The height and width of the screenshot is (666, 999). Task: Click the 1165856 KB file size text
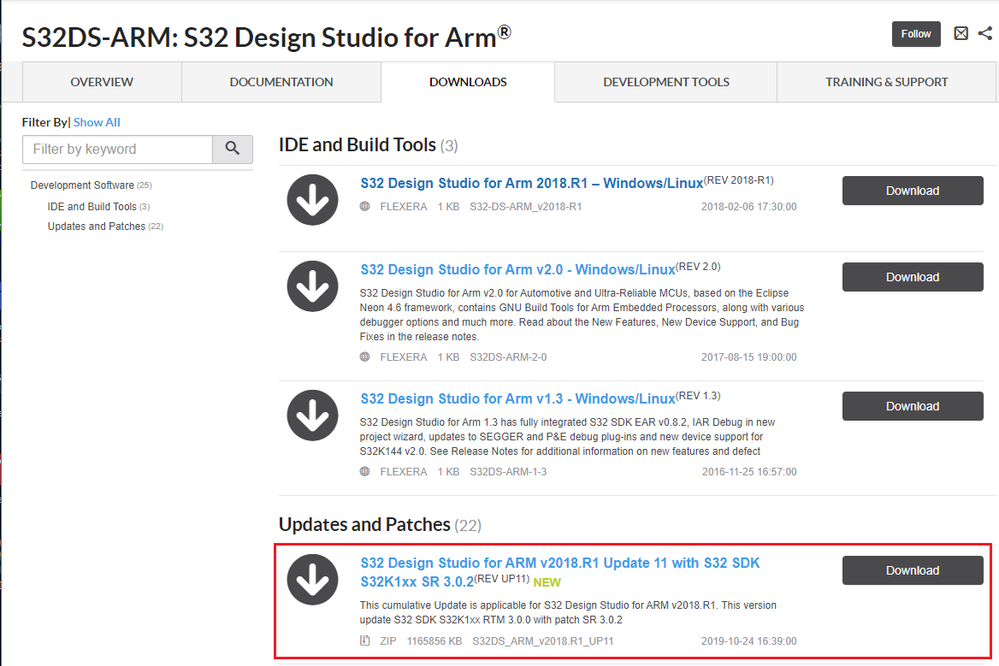click(435, 641)
